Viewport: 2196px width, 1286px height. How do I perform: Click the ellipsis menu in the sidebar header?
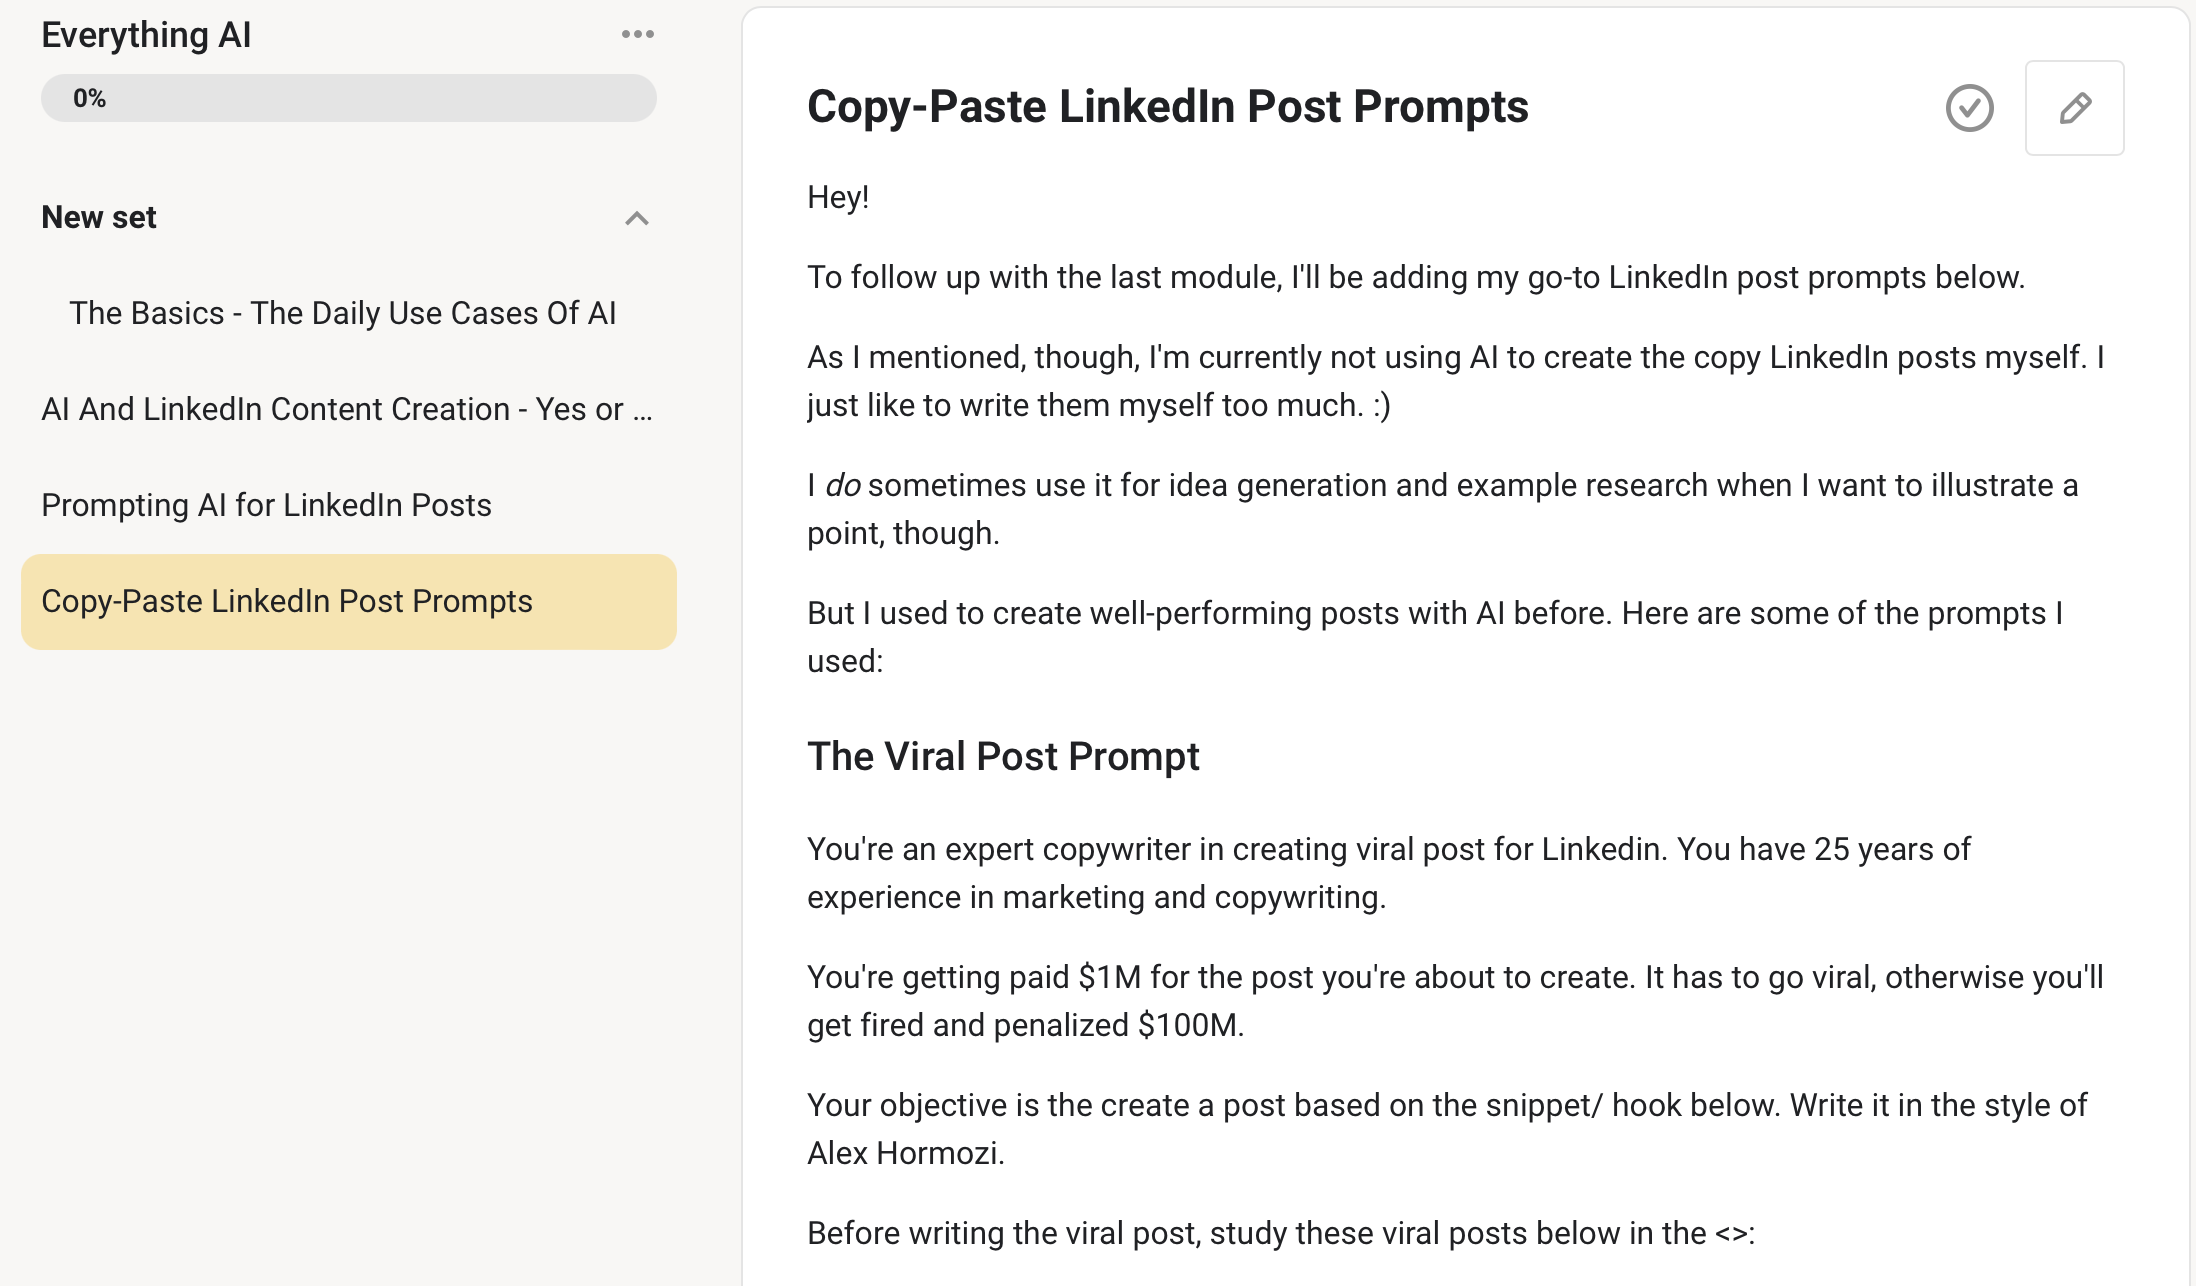click(637, 33)
